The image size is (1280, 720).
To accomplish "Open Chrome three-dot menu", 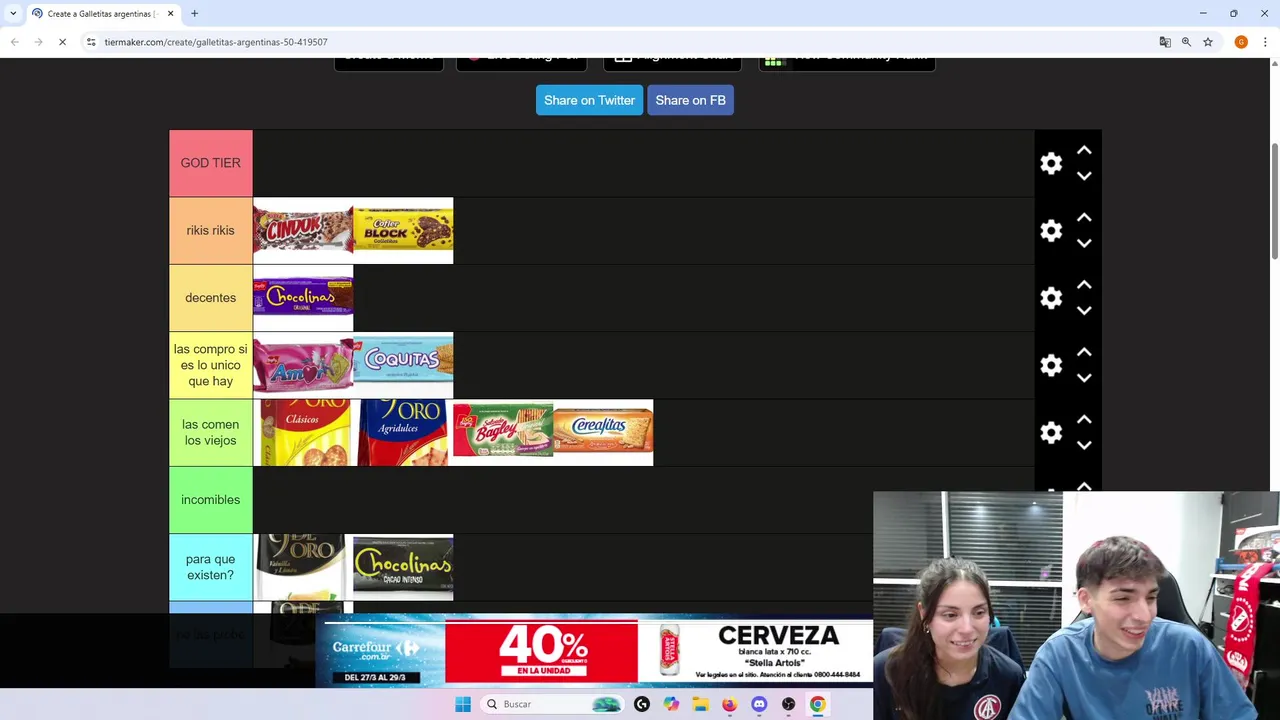I will click(x=1265, y=42).
